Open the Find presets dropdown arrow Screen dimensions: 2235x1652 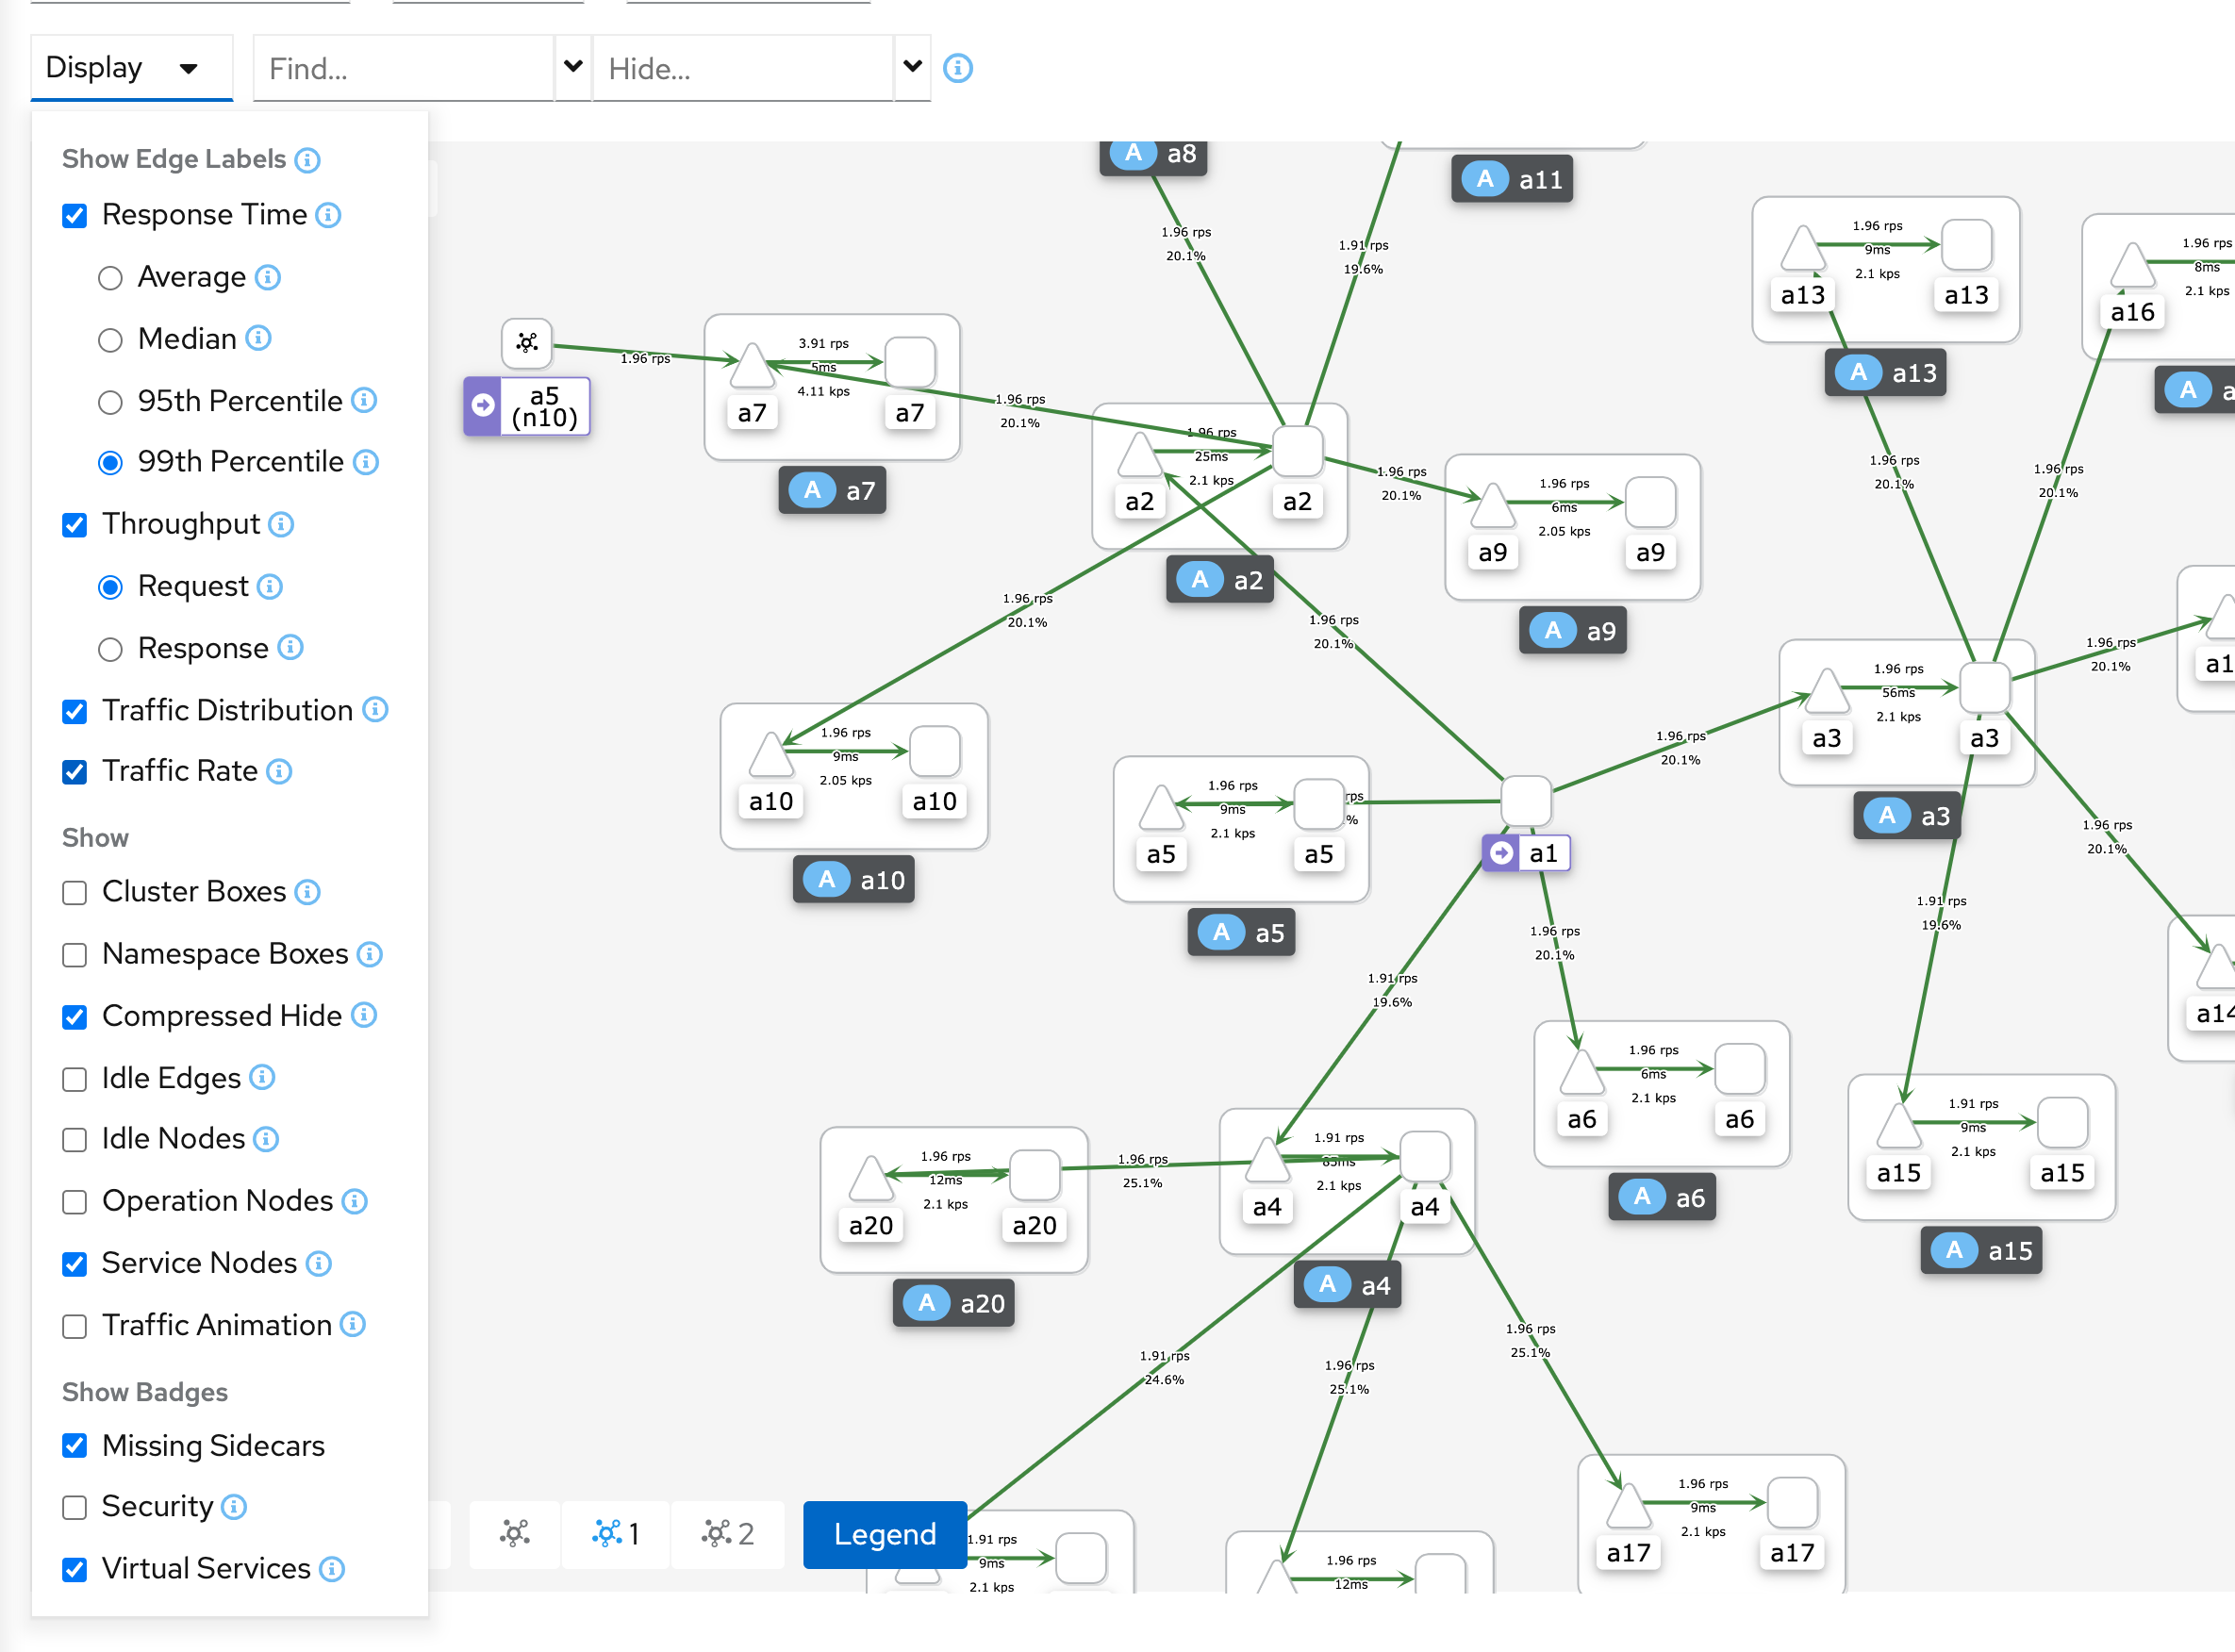[x=573, y=67]
